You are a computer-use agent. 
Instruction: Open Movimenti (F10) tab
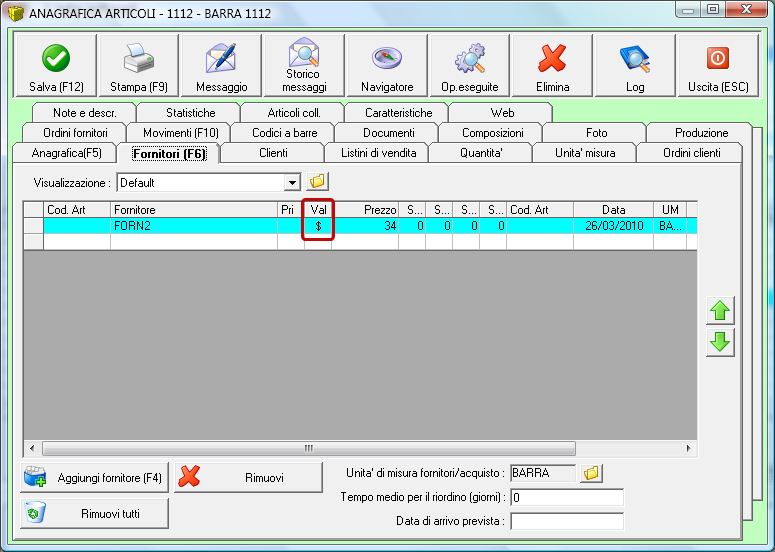coord(180,132)
